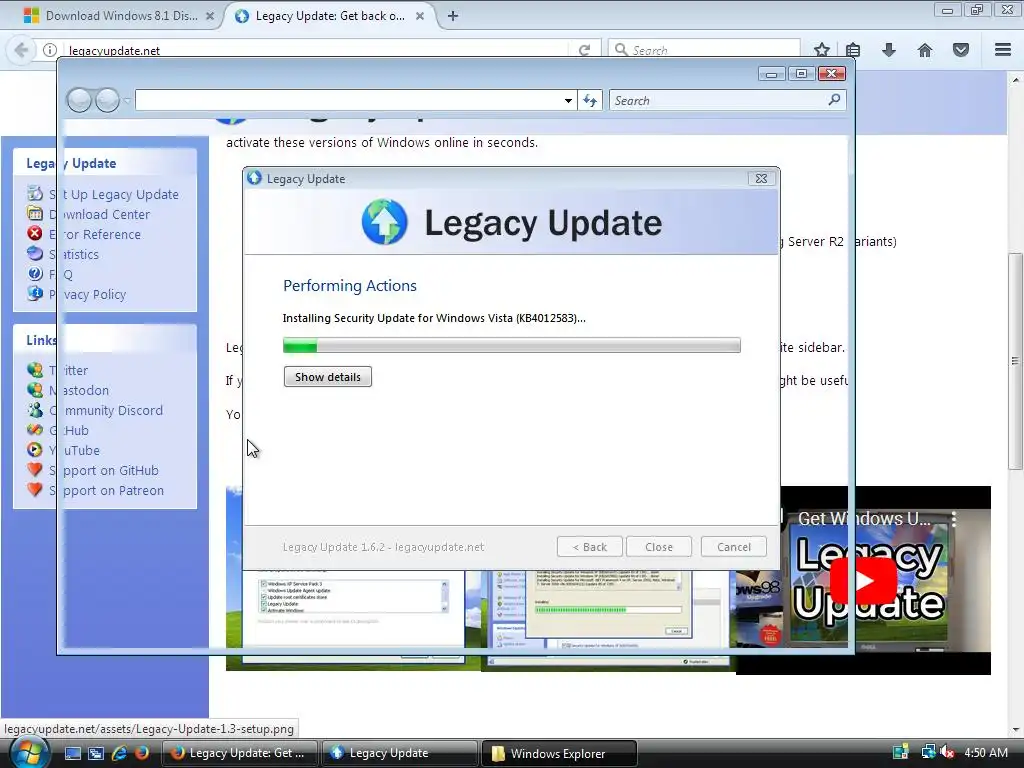The image size is (1024, 768).
Task: Open the Explorer address bar dropdown arrow
Action: pos(568,101)
